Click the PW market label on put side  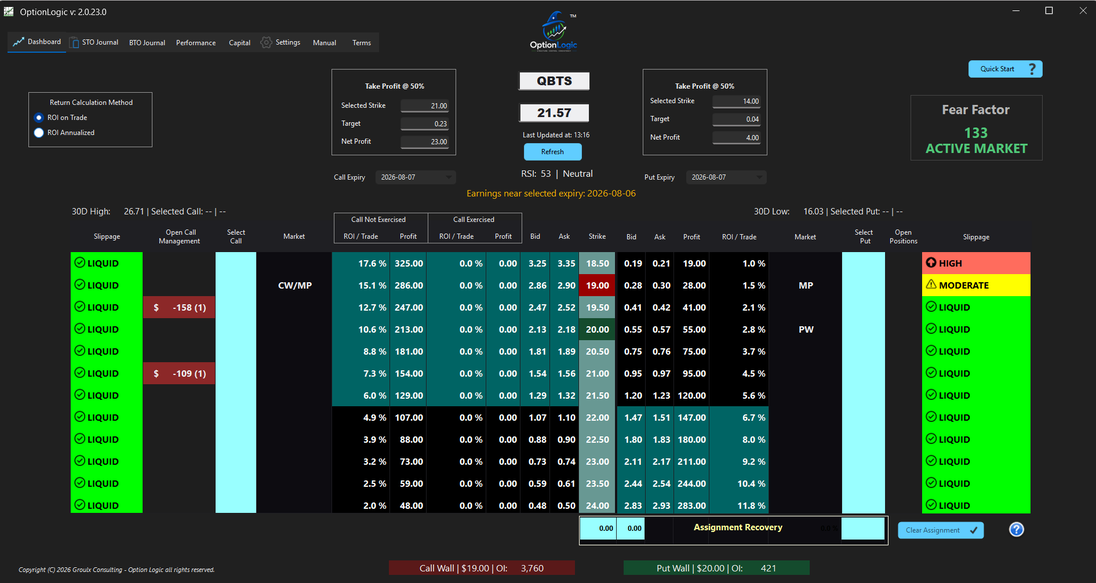tap(806, 329)
